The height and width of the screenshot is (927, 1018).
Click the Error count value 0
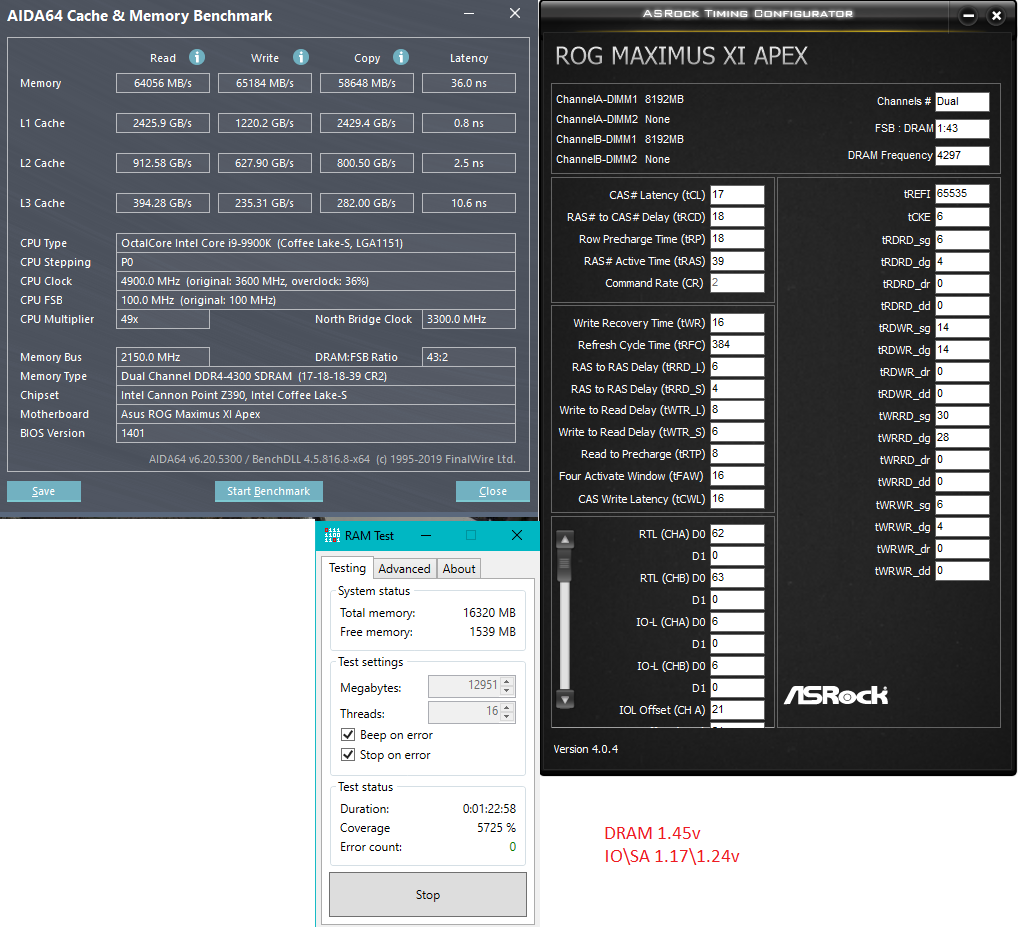[x=512, y=847]
